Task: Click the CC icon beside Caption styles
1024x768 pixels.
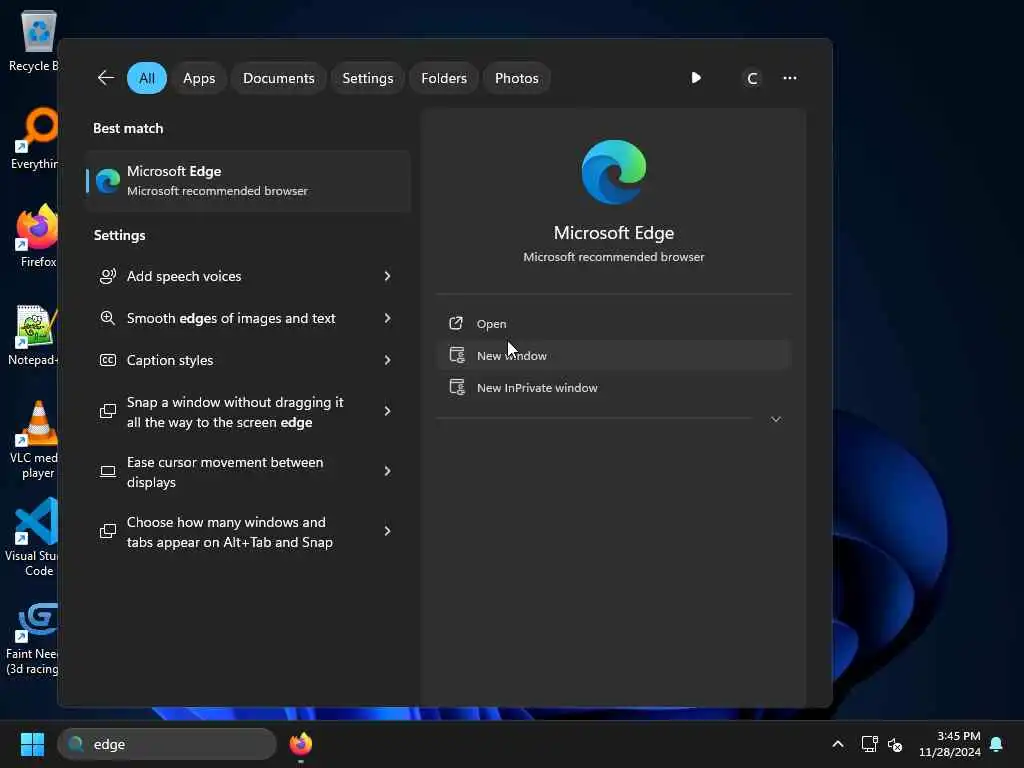Action: pyautogui.click(x=108, y=360)
